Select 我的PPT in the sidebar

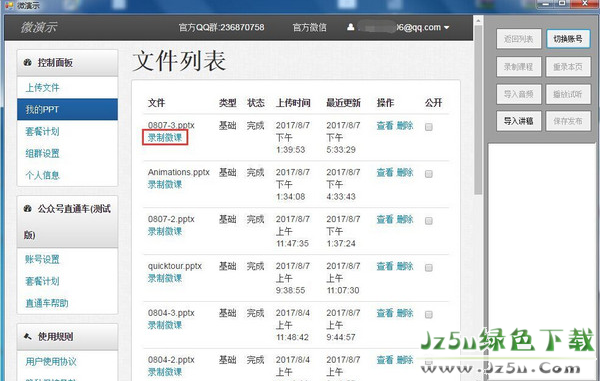click(67, 110)
